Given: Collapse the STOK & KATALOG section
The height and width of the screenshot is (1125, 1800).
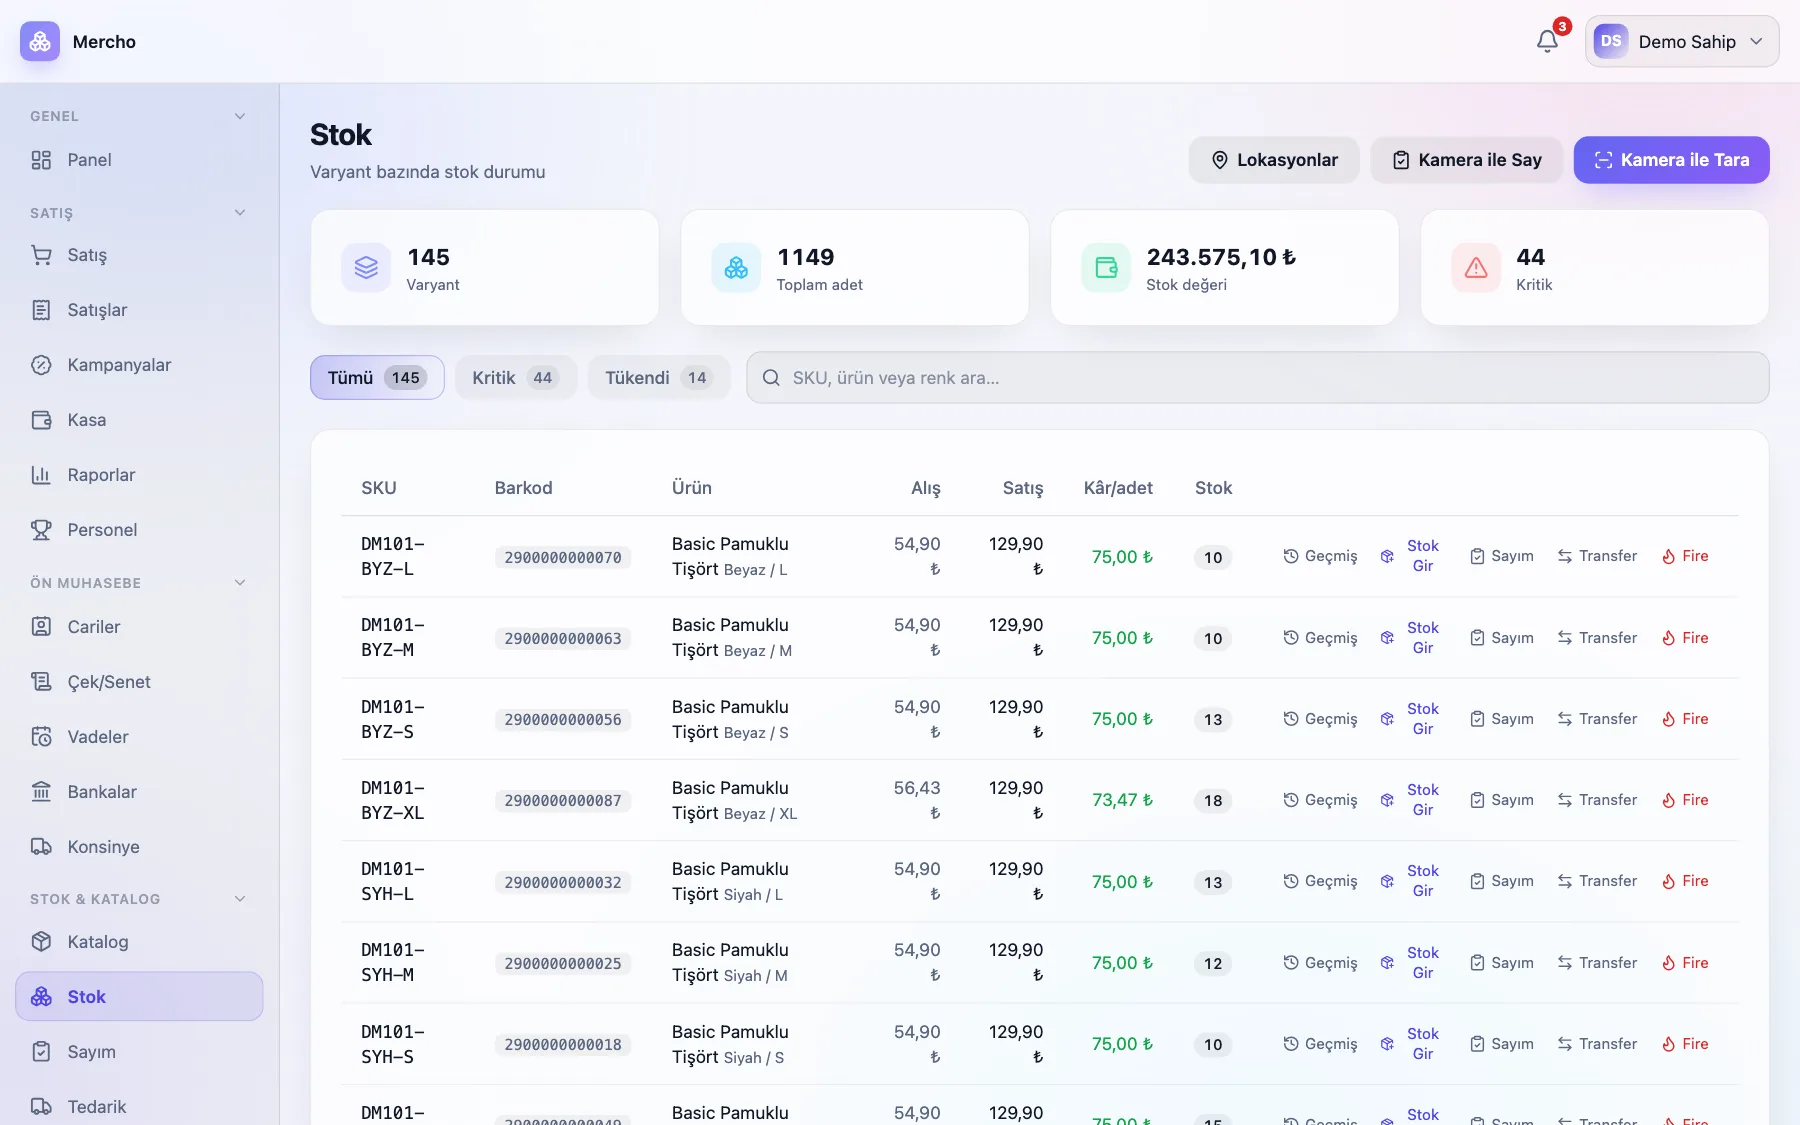Looking at the screenshot, I should coord(240,898).
